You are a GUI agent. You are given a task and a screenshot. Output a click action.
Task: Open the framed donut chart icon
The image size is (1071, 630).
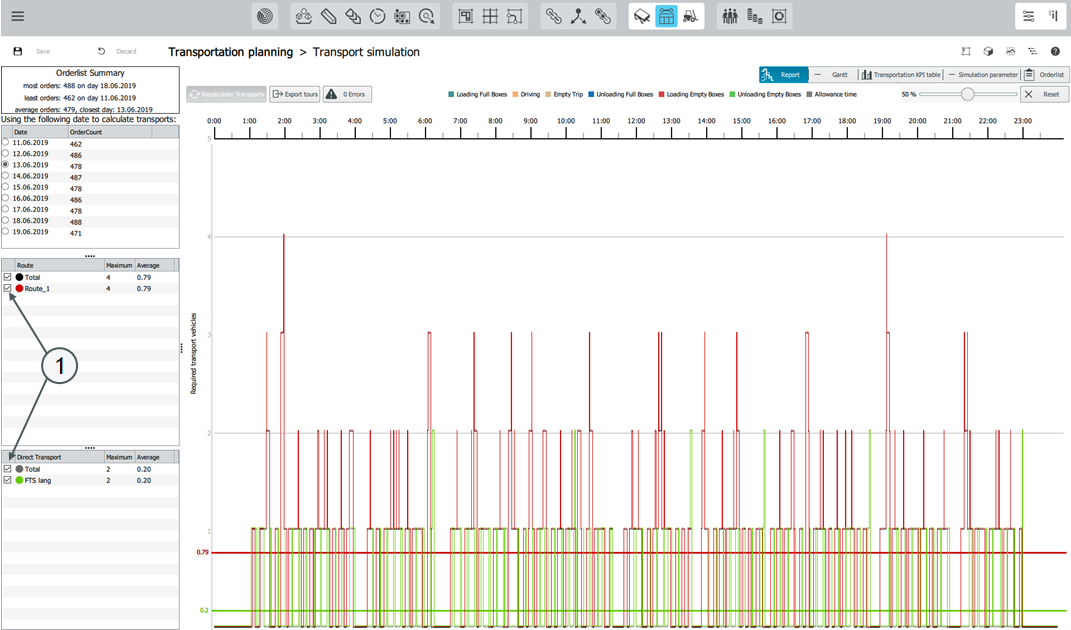point(779,16)
